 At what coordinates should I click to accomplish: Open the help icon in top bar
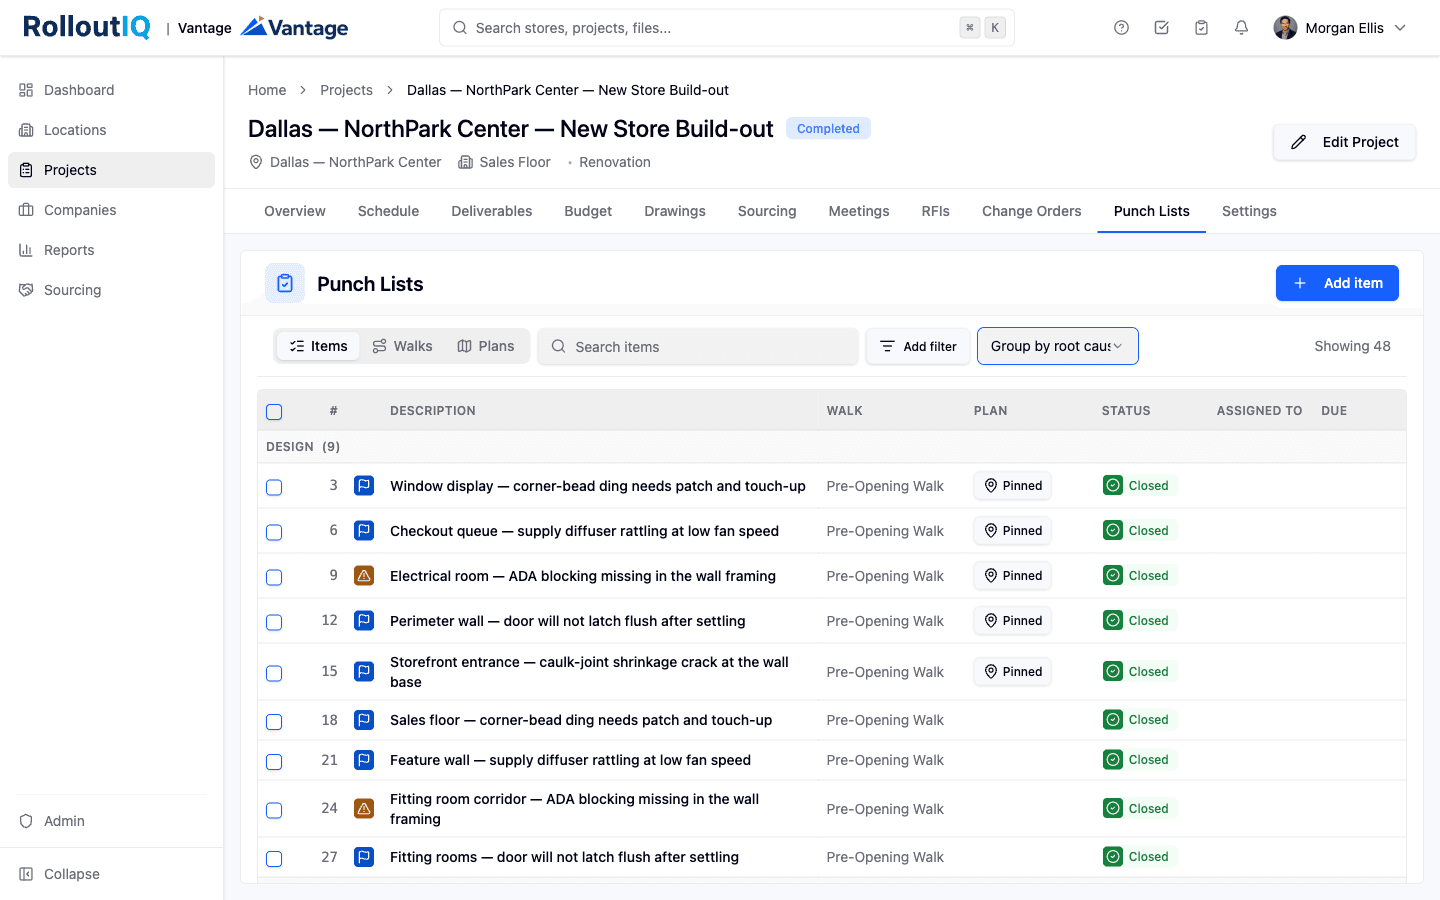(x=1121, y=28)
